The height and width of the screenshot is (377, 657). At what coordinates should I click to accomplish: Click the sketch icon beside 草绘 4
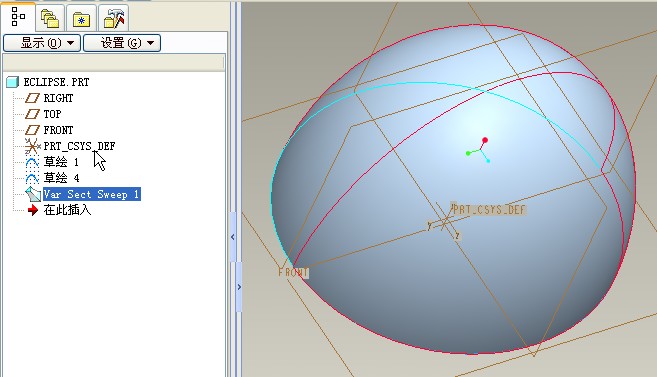(x=32, y=178)
